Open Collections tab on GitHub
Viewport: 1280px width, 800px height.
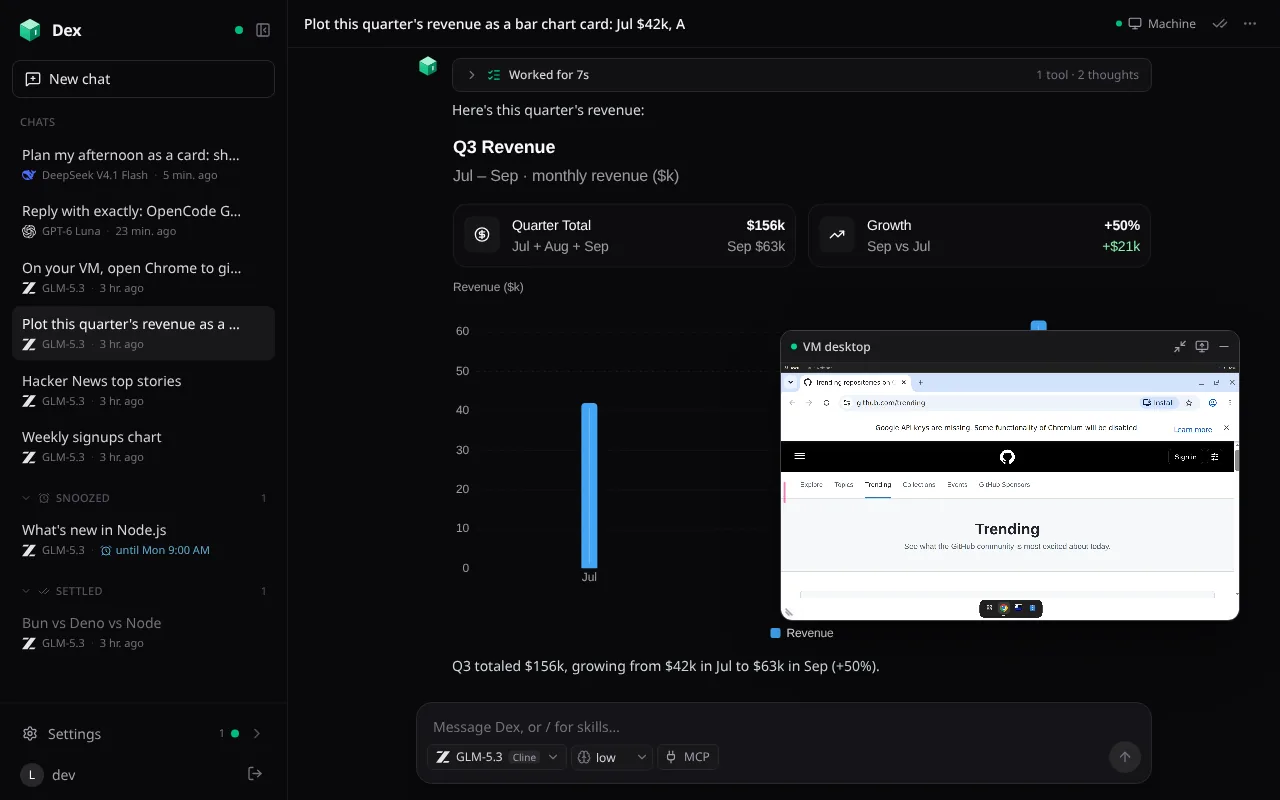click(919, 485)
